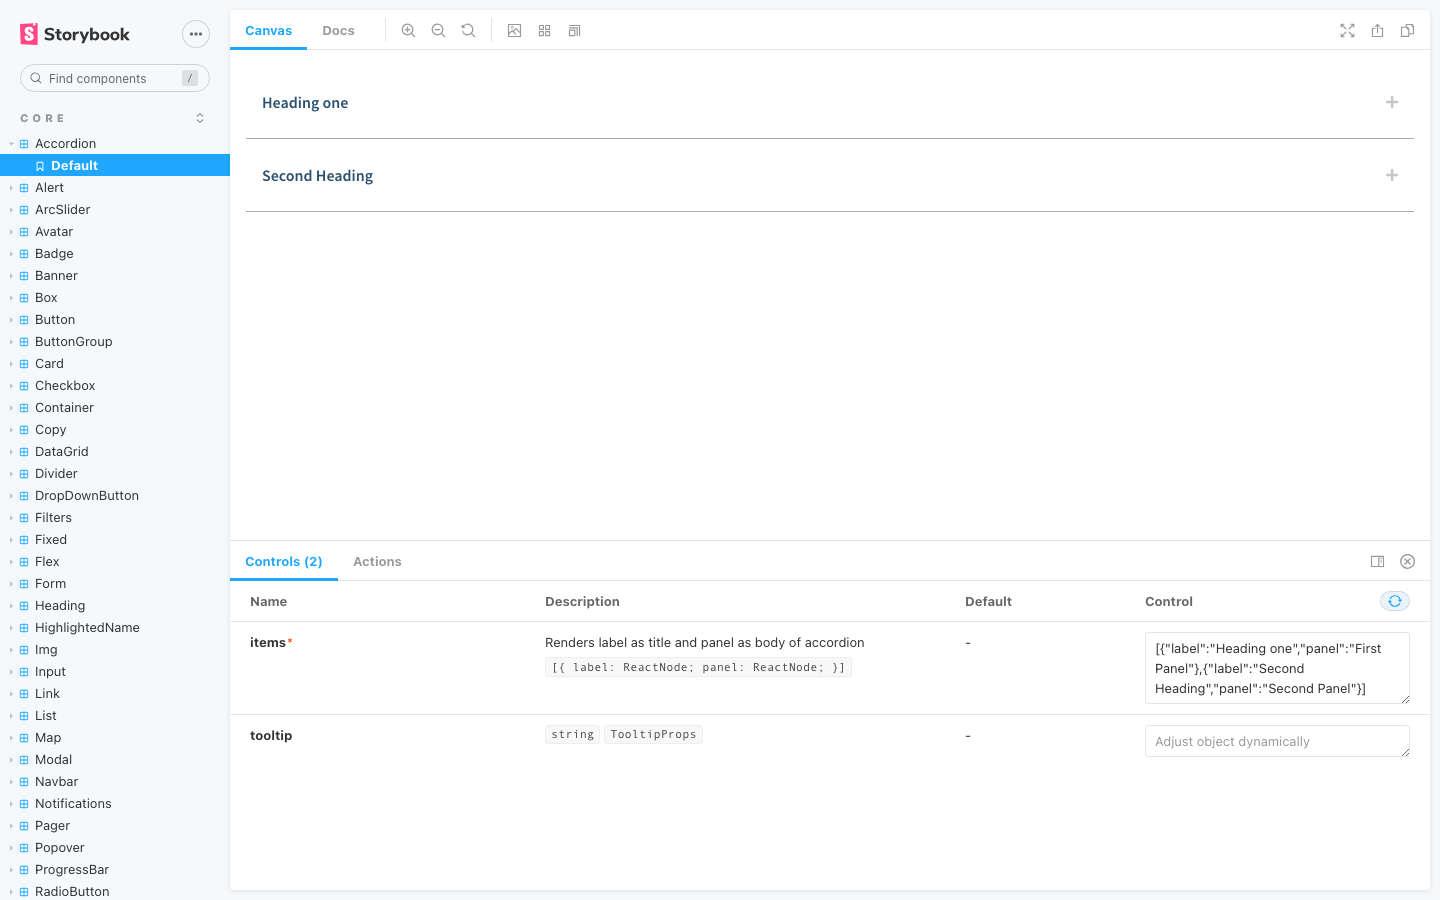Click the zoom out icon in toolbar
This screenshot has width=1440, height=900.
[x=438, y=31]
